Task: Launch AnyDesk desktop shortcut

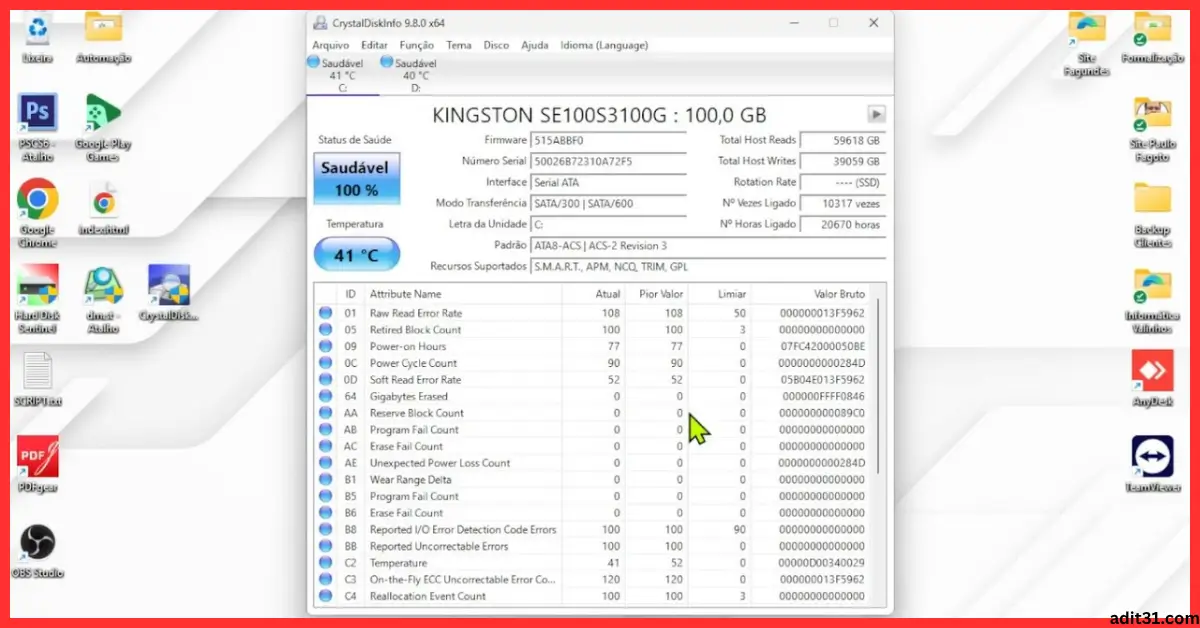Action: point(1152,378)
